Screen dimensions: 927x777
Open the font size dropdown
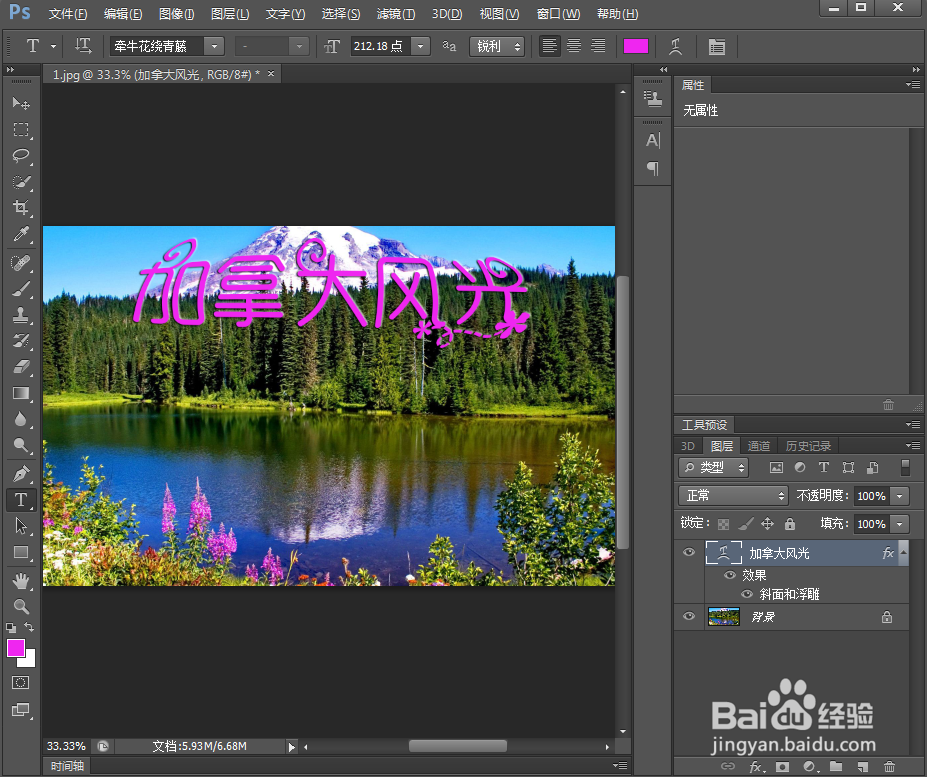click(x=420, y=46)
